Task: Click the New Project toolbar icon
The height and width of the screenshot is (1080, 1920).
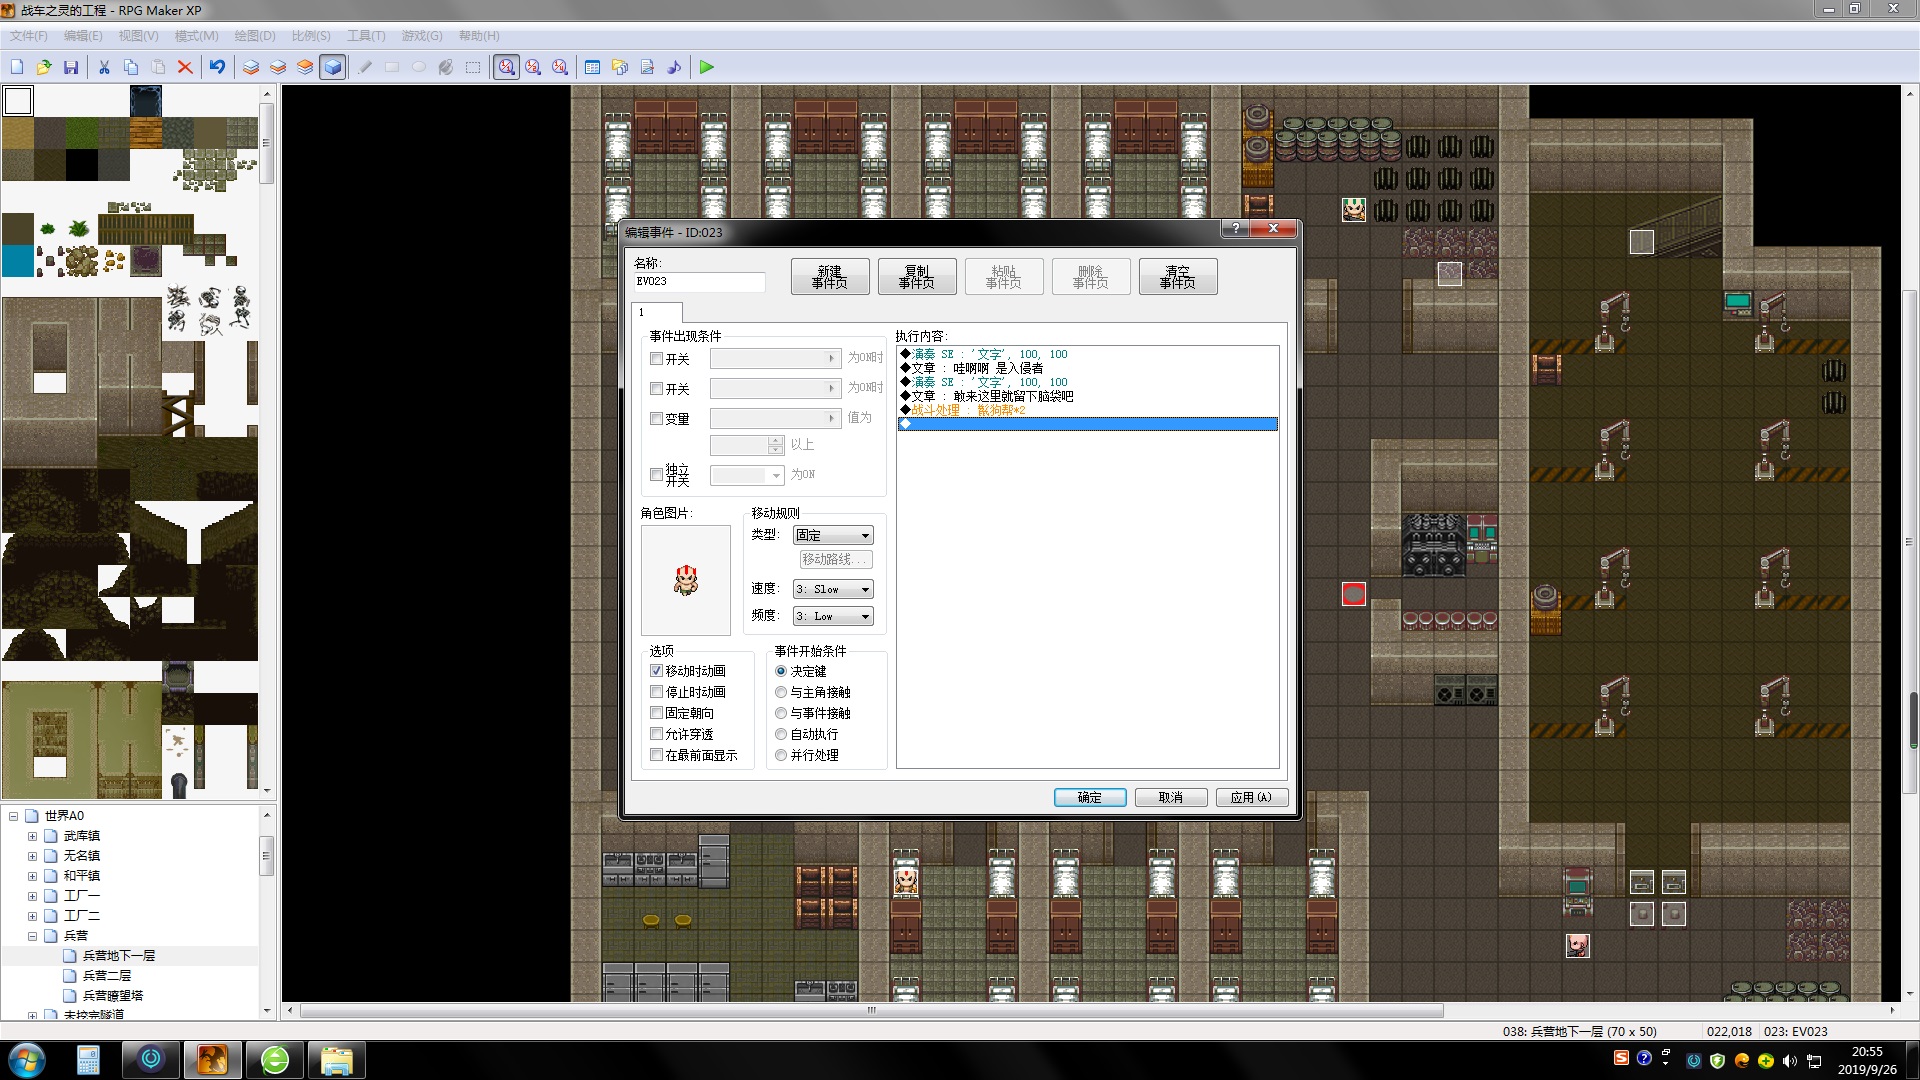Action: 17,67
